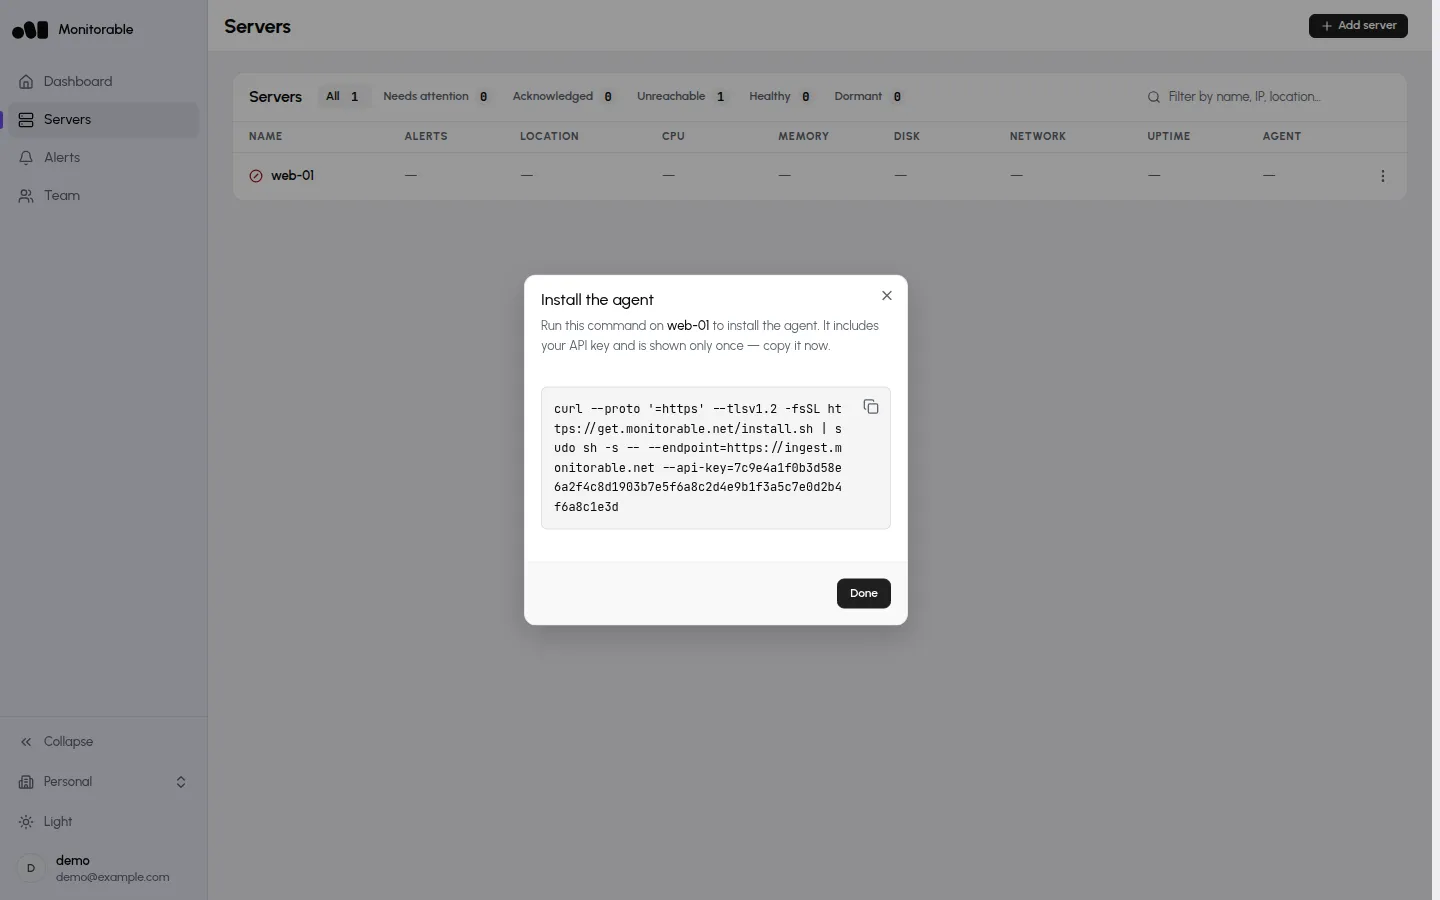Select the Healthy filter tab
The width and height of the screenshot is (1440, 900).
coord(780,97)
